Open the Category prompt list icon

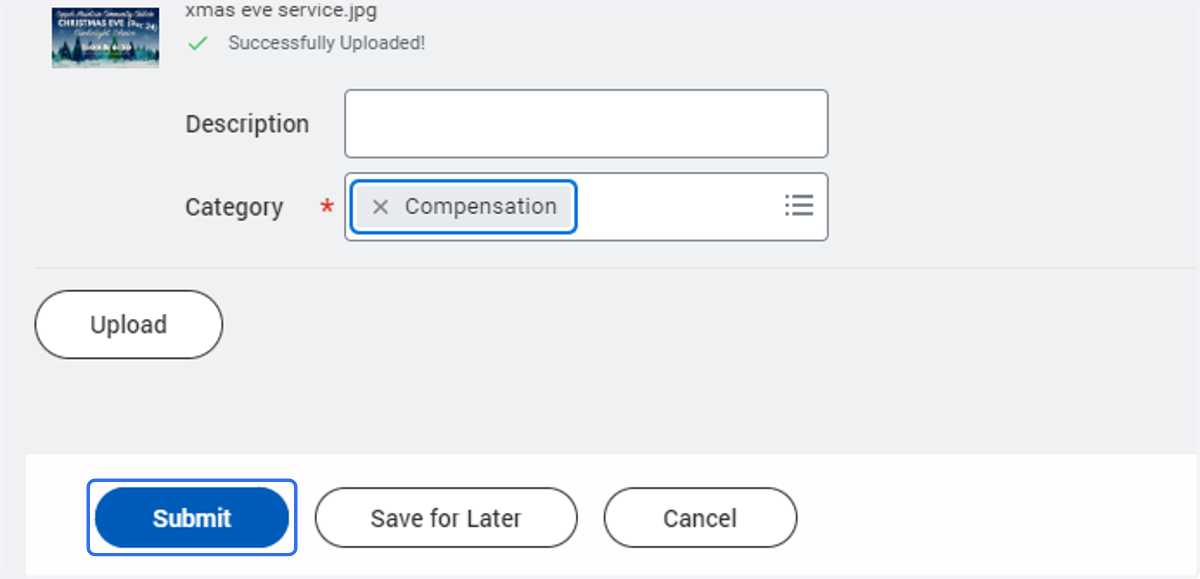pos(798,206)
